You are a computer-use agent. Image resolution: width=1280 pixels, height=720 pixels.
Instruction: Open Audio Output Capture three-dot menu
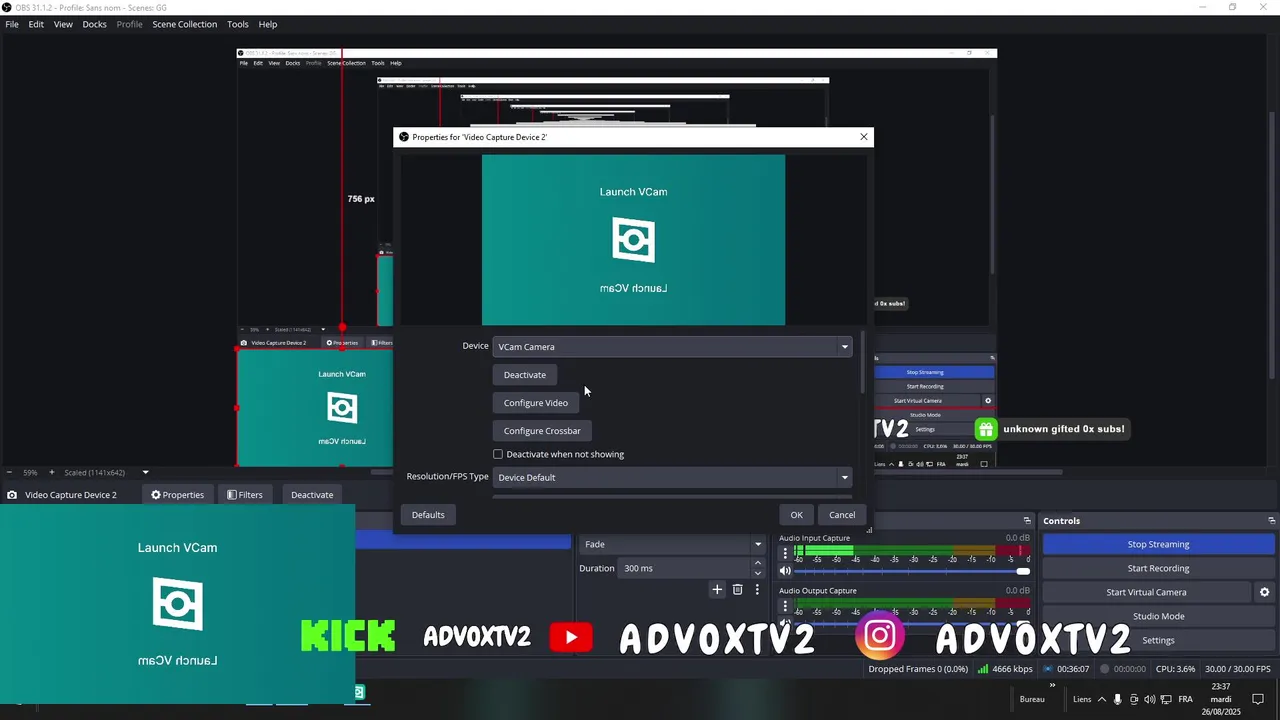(785, 604)
